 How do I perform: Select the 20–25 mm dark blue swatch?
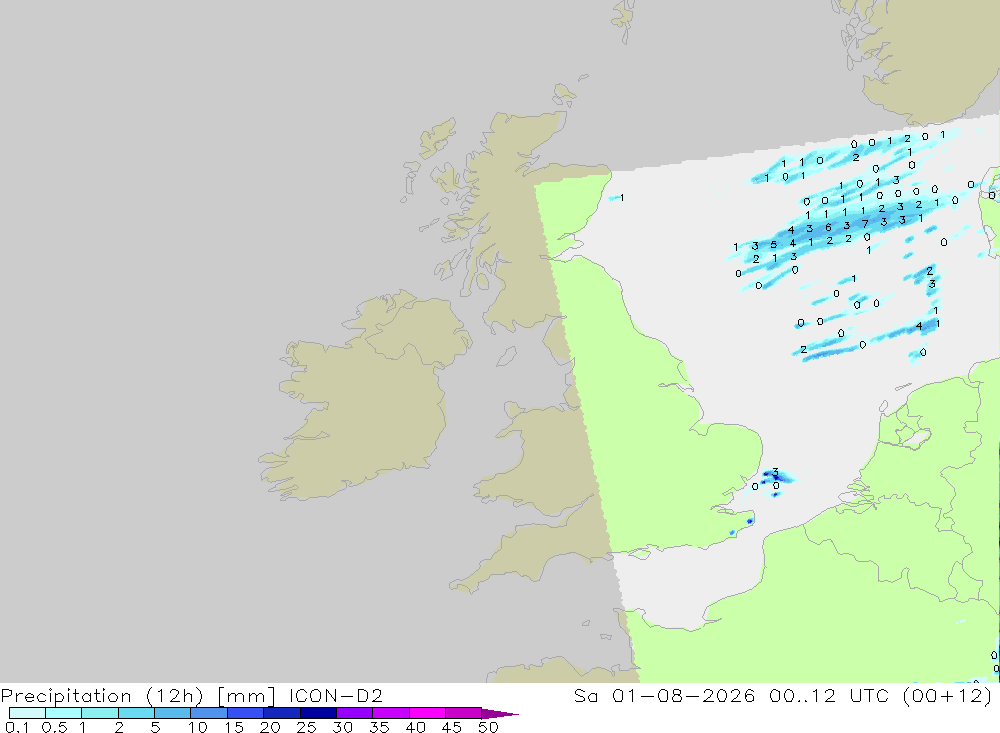281,713
